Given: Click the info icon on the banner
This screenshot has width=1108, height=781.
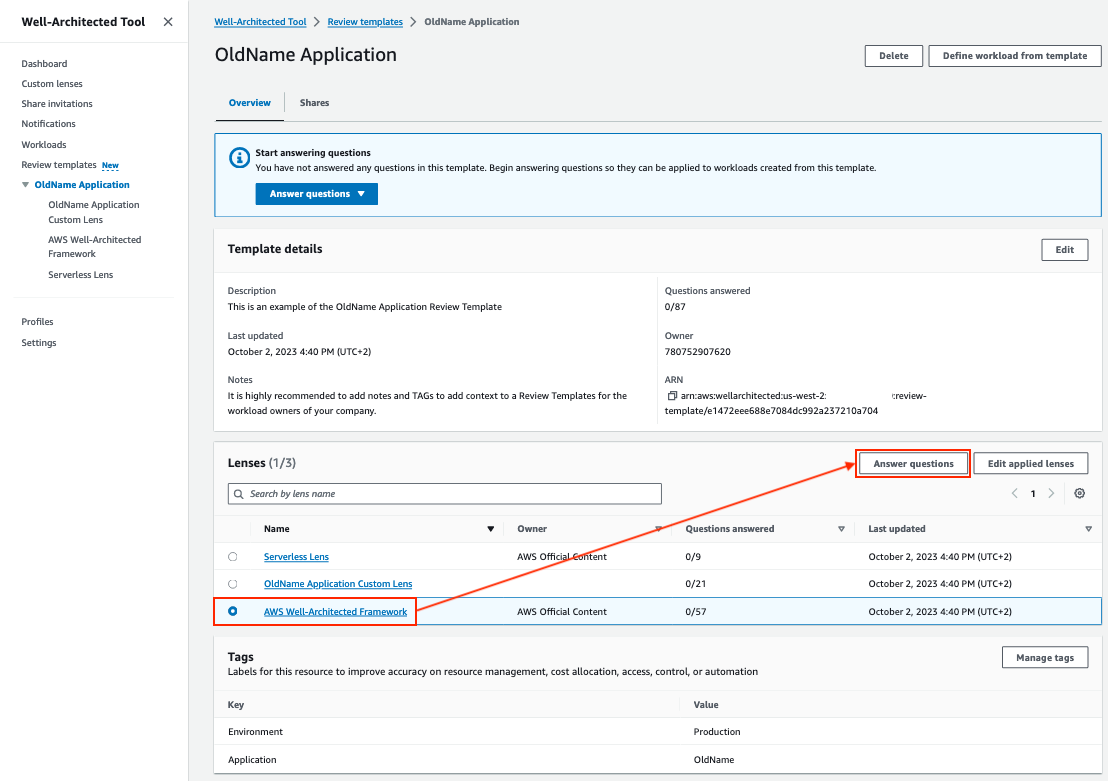Looking at the screenshot, I should [x=238, y=157].
